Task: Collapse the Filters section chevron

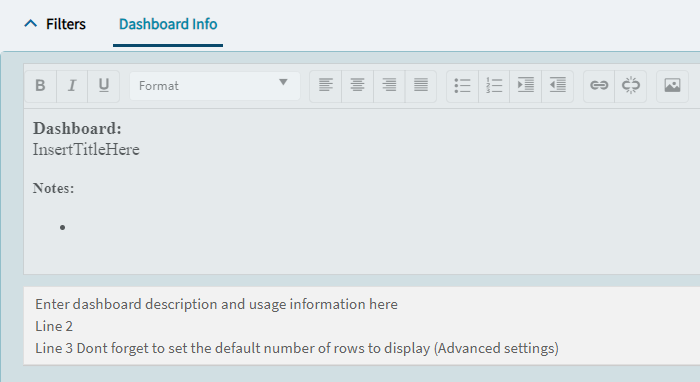Action: pyautogui.click(x=30, y=24)
